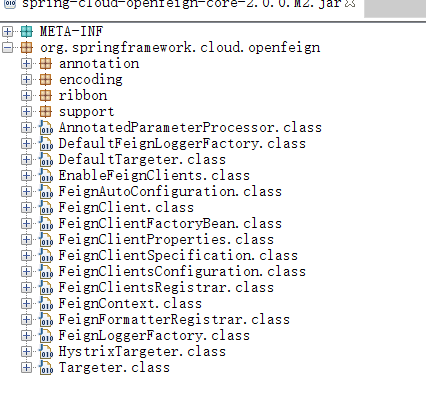Select the spring-cloud-openfeign-core jar tab
This screenshot has width=426, height=397.
pyautogui.click(x=182, y=4)
